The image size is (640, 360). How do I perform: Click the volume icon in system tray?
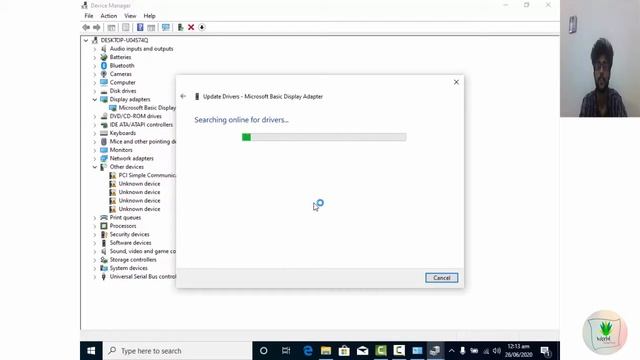pyautogui.click(x=497, y=351)
